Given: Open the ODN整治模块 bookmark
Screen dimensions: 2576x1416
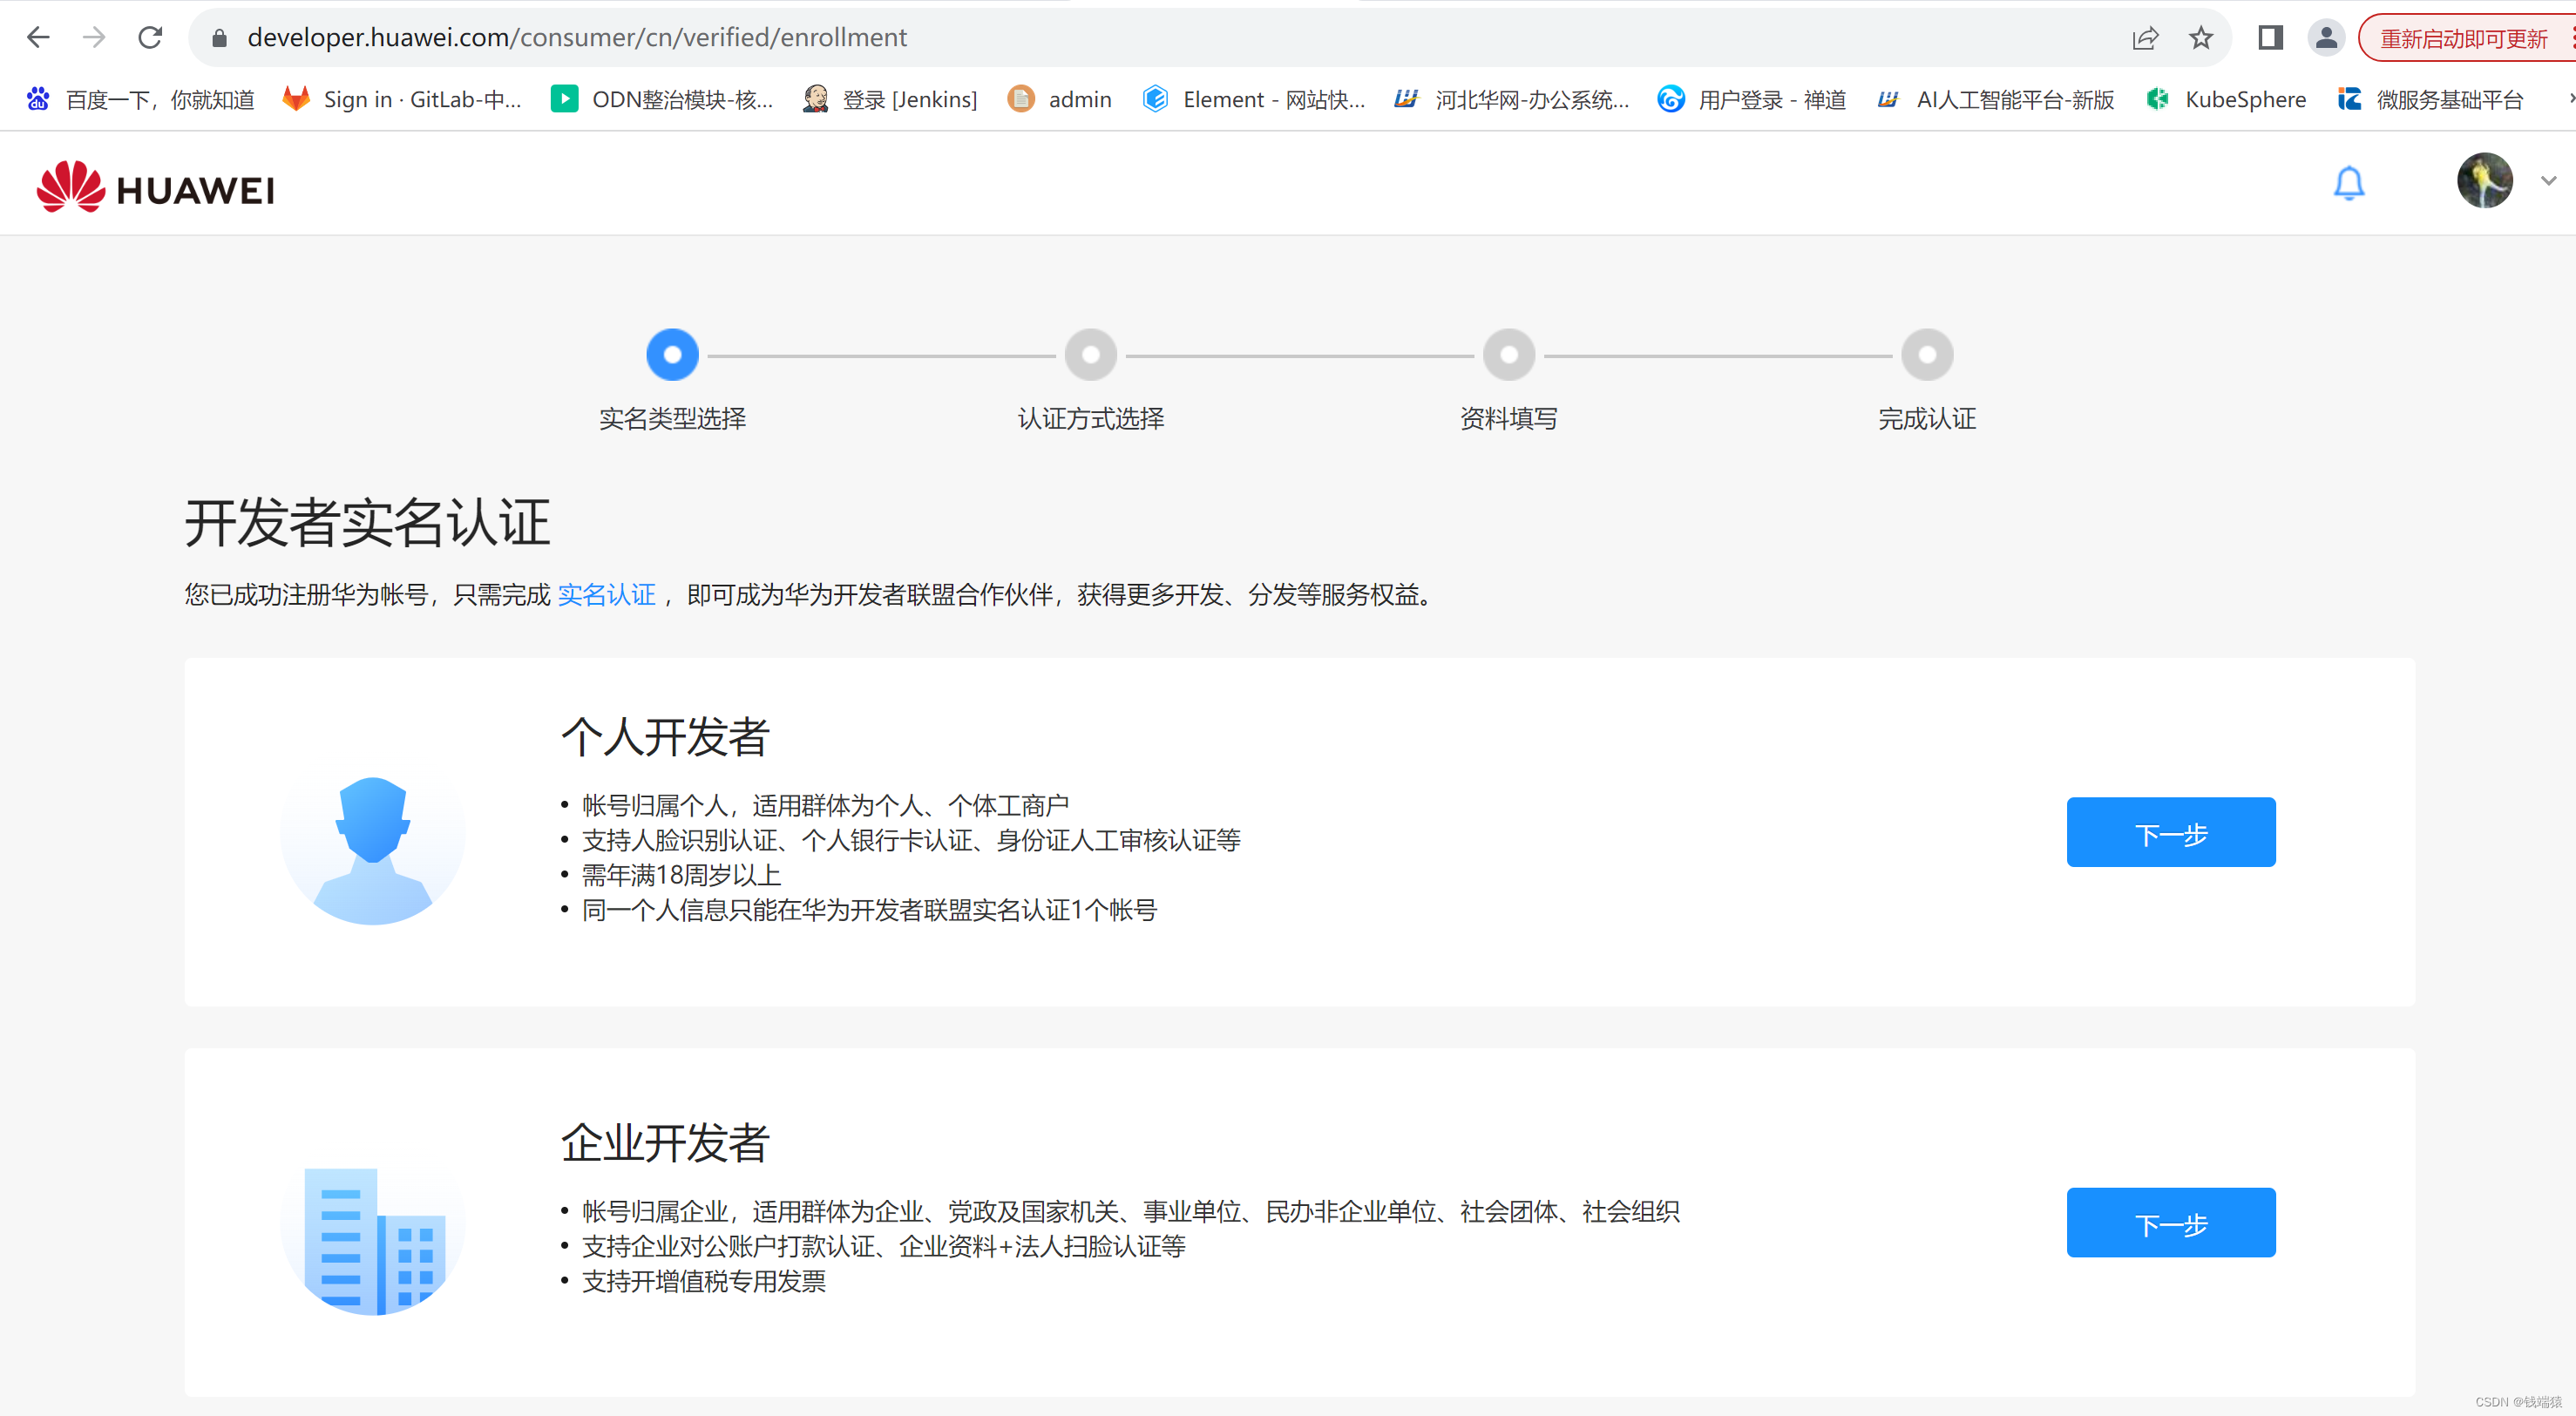Looking at the screenshot, I should point(662,99).
